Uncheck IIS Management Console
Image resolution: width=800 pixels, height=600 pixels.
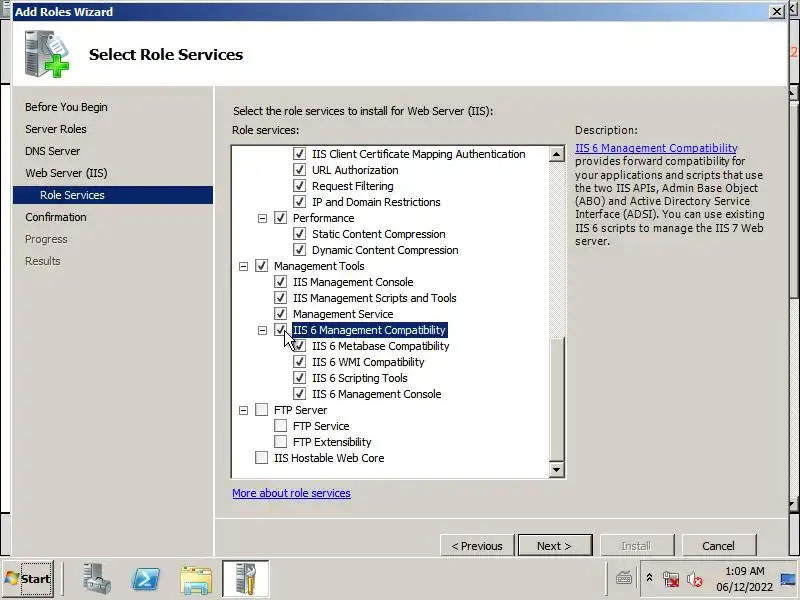pos(280,282)
